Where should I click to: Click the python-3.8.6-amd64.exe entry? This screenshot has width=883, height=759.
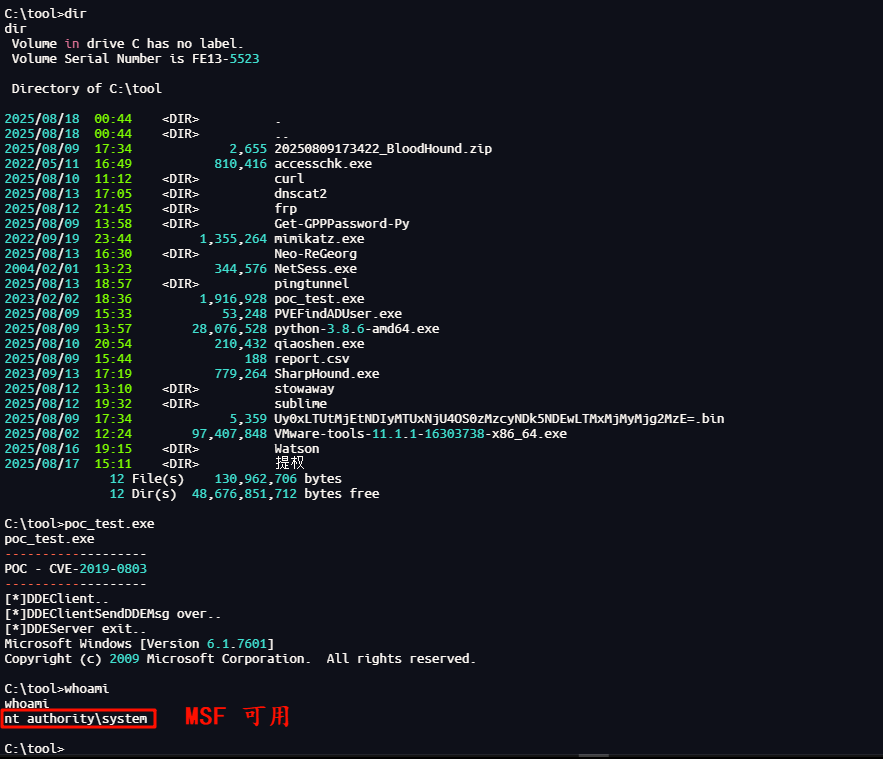[356, 329]
